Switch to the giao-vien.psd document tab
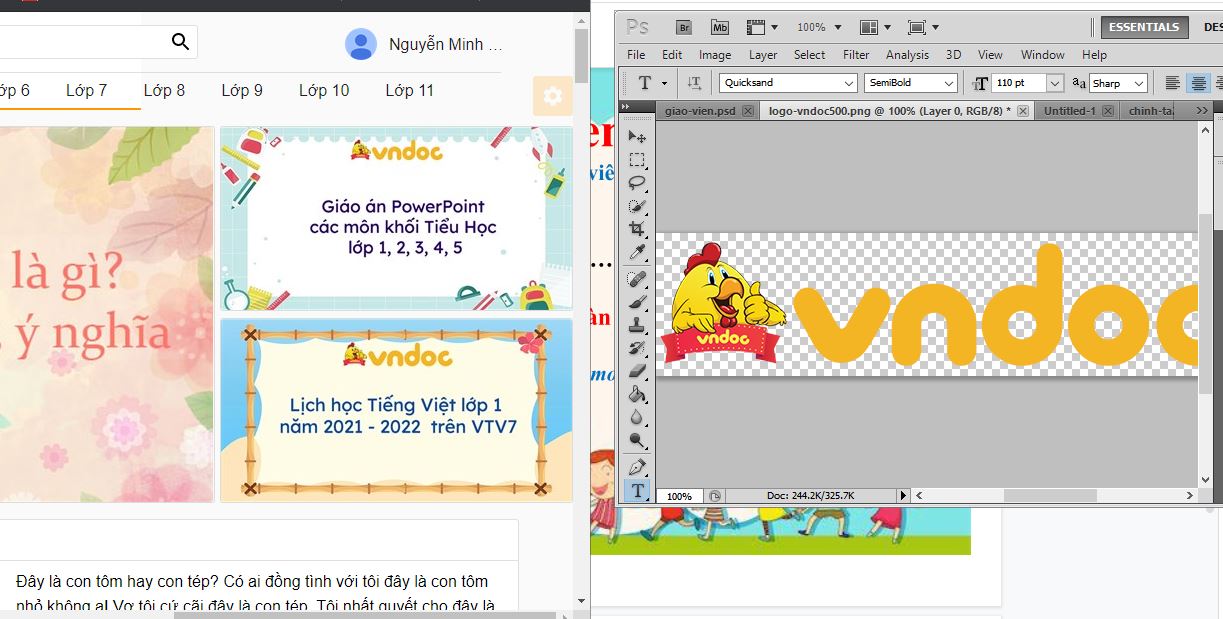This screenshot has width=1223, height=619. [700, 111]
